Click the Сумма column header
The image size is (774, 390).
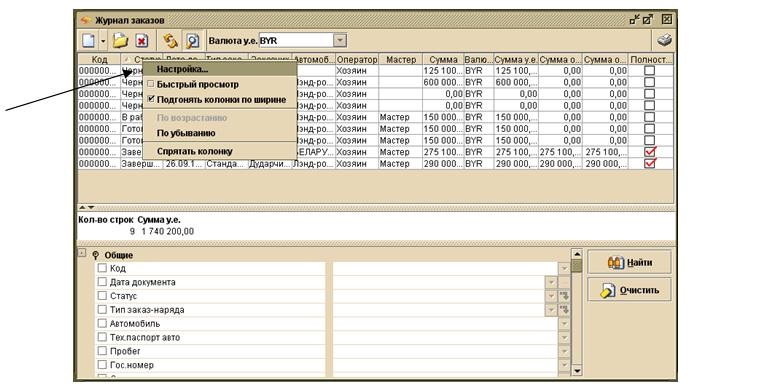point(443,59)
